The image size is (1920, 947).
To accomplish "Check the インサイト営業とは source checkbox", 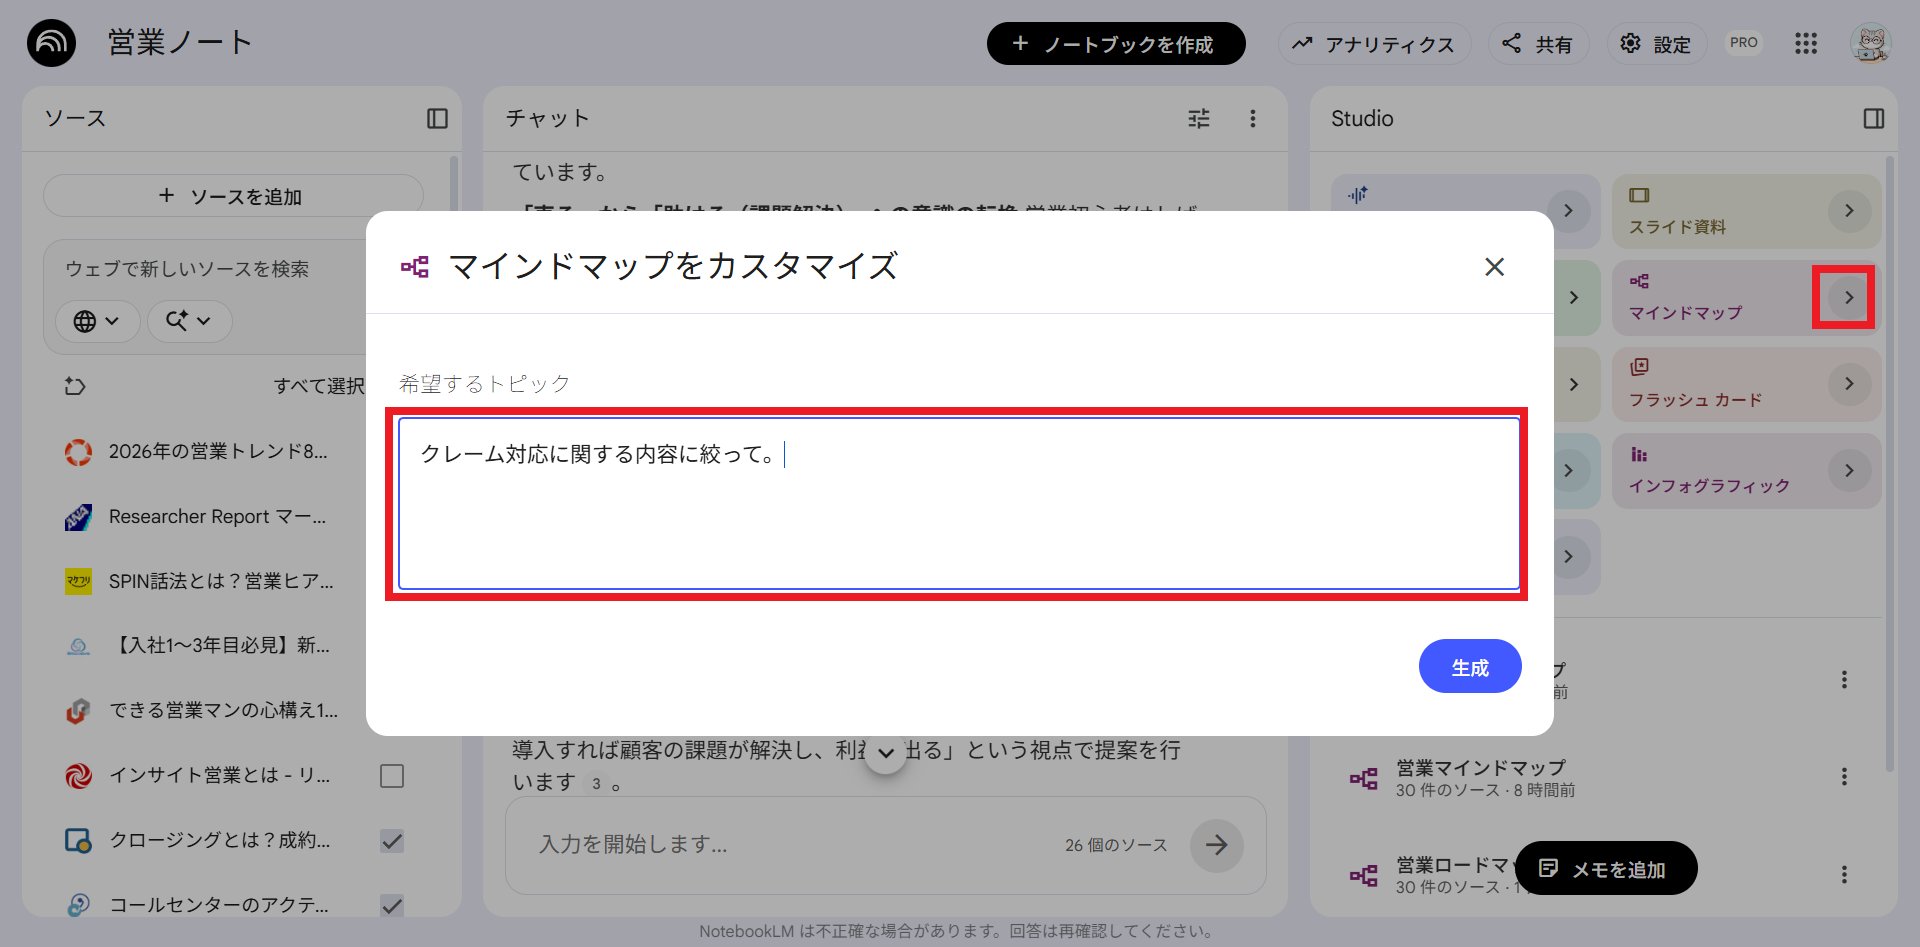I will (392, 776).
